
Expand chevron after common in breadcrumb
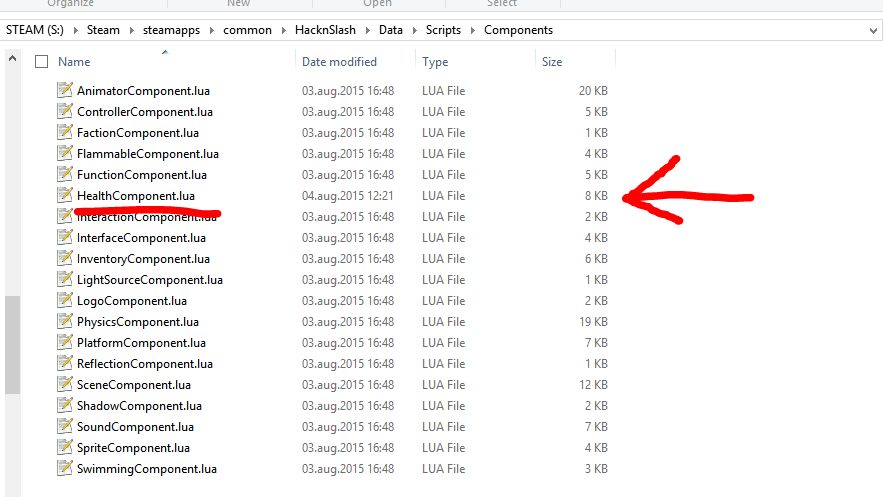coord(283,30)
